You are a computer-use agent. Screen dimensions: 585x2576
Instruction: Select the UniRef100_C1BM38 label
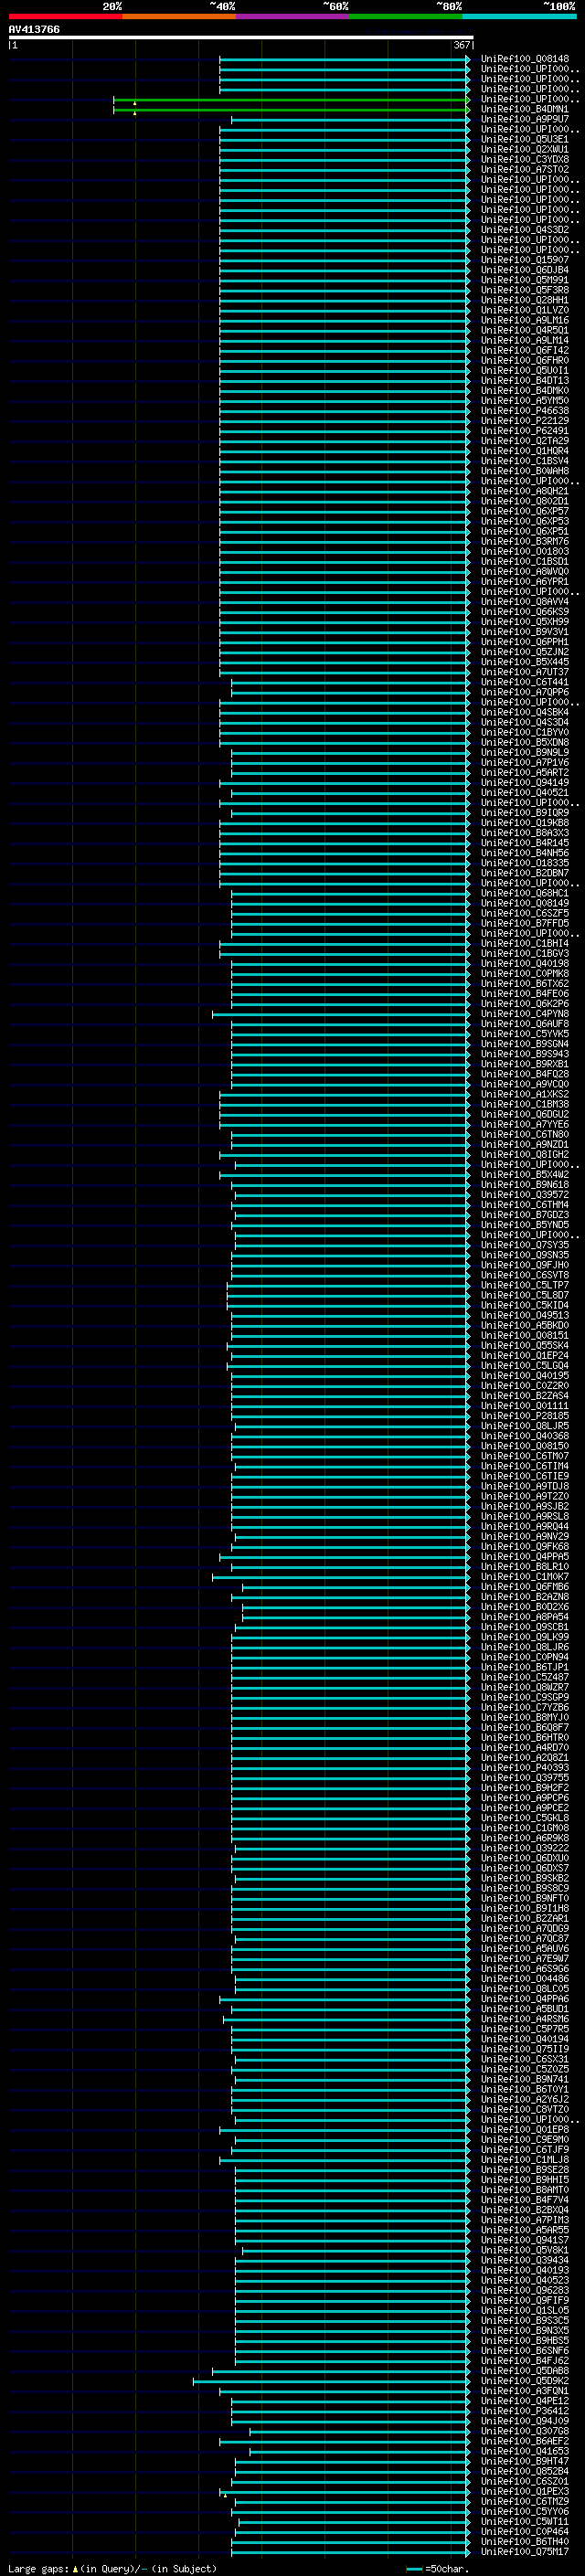coord(525,1104)
